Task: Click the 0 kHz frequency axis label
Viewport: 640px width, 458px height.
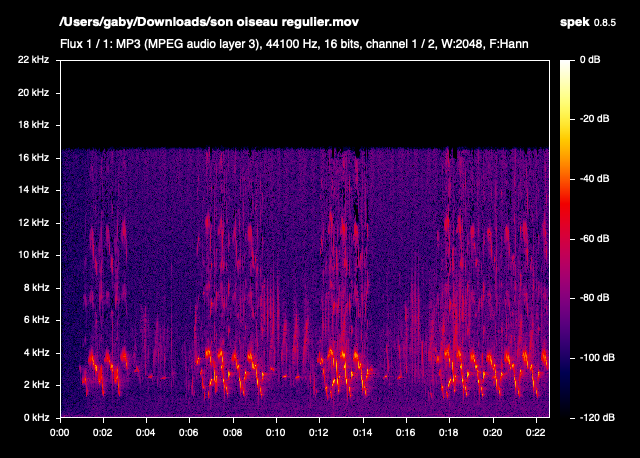Action: pyautogui.click(x=35, y=416)
